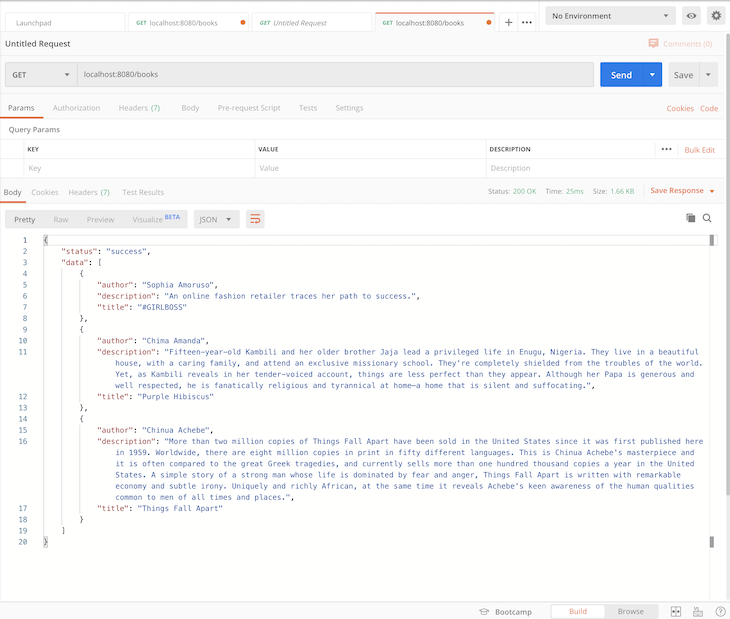This screenshot has height=619, width=730.
Task: Click the main window vertical scrollbar
Action: 728,263
